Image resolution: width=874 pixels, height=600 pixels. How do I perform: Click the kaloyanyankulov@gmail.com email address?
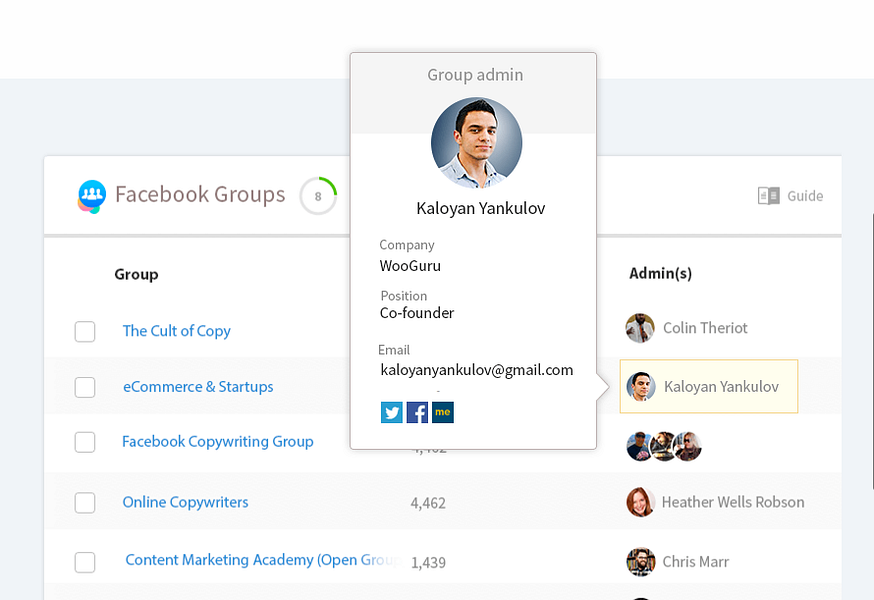[477, 370]
